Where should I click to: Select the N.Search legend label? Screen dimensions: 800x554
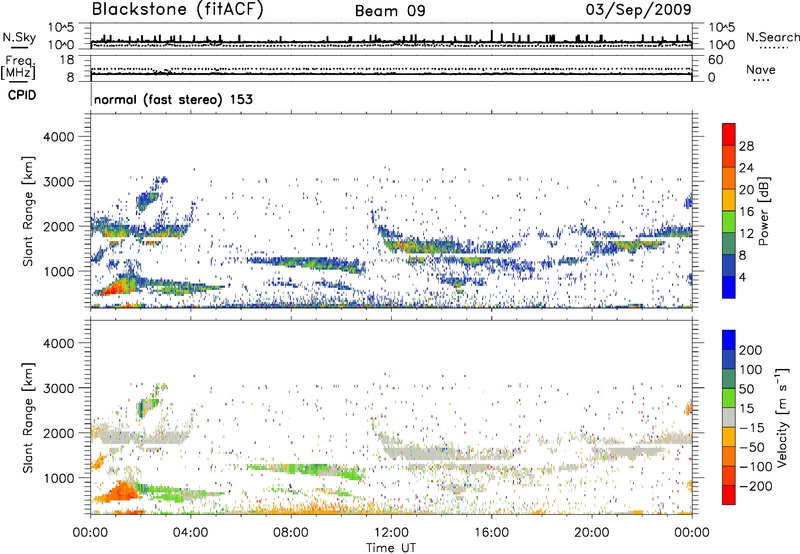tap(772, 37)
